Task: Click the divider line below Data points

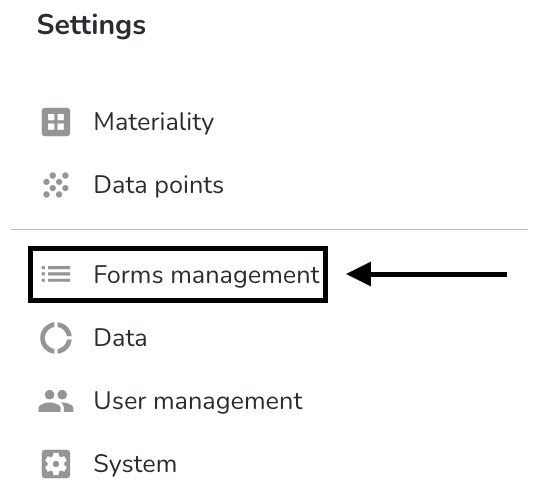Action: click(269, 229)
